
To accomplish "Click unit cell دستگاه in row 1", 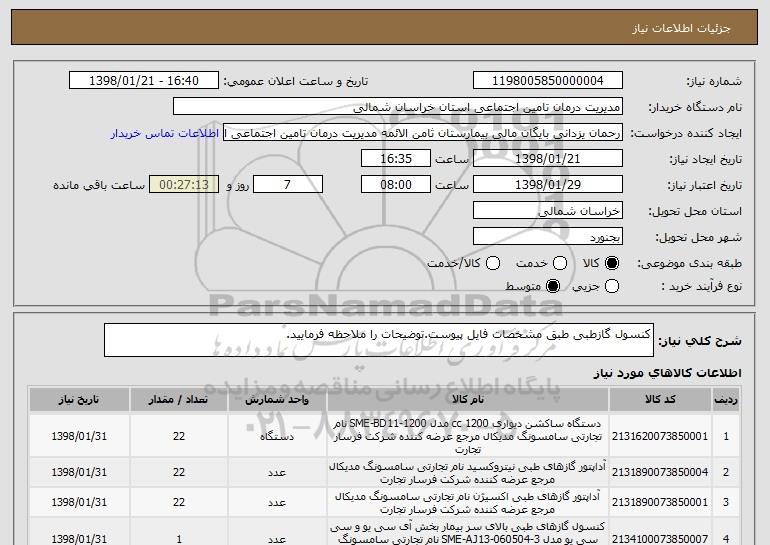I will pyautogui.click(x=277, y=436).
